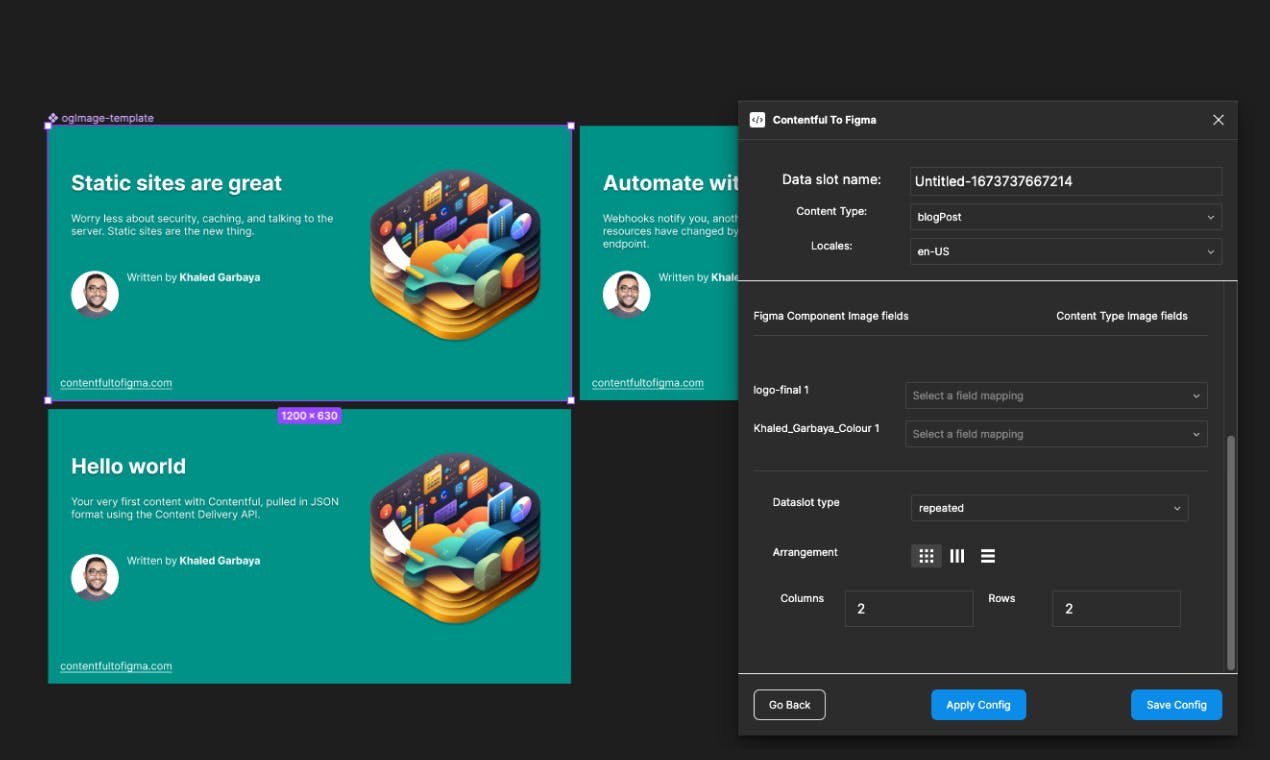Click the Contentful To Figma plugin icon
Screen dimensions: 1270x760
point(757,120)
